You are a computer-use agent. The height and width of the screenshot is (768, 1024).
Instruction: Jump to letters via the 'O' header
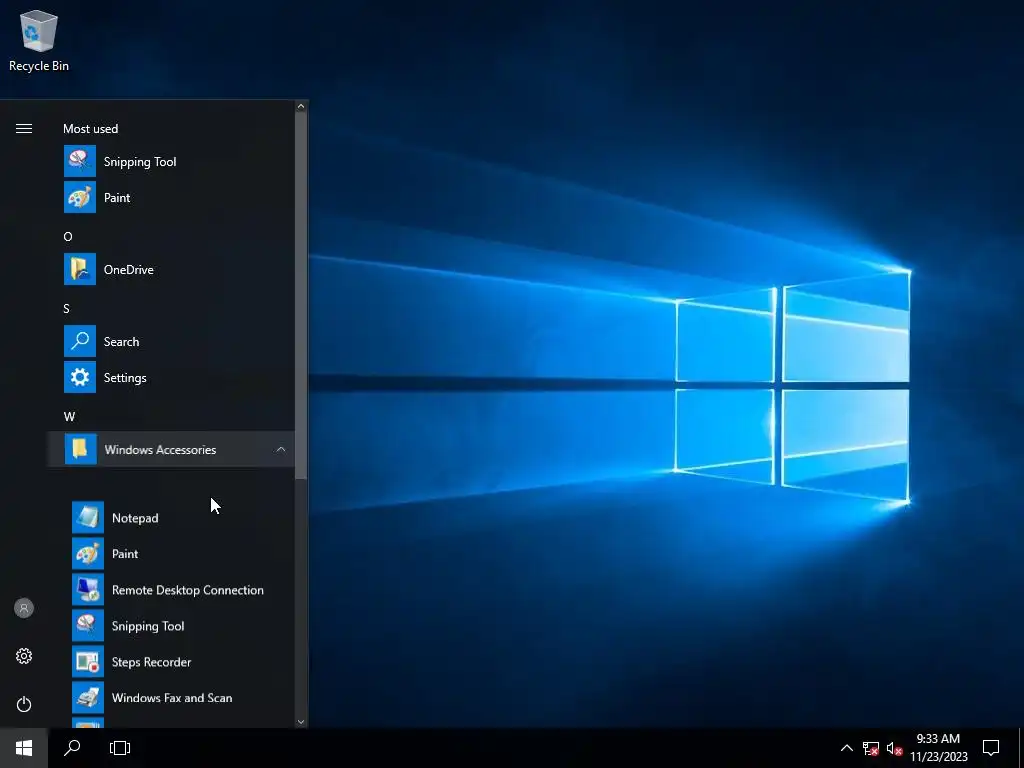(68, 236)
